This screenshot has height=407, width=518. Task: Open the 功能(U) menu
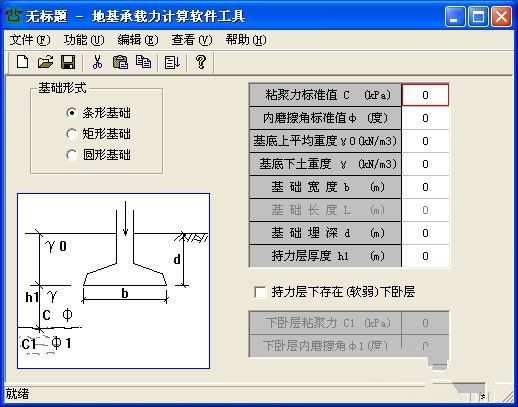click(84, 40)
